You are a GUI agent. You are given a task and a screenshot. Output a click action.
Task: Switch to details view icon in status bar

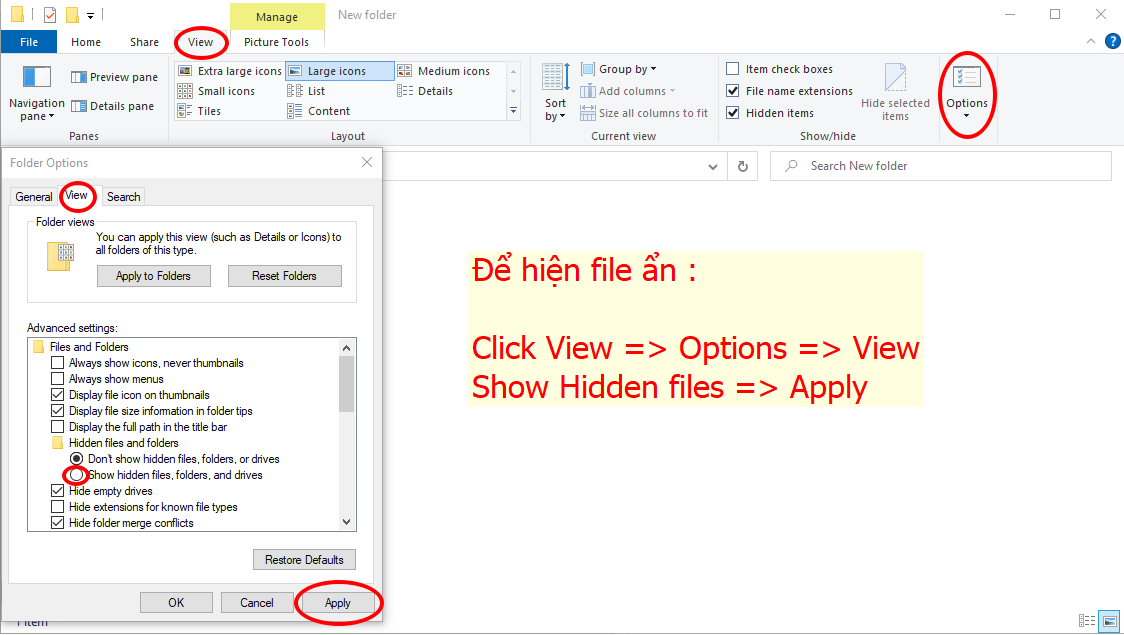(1087, 621)
